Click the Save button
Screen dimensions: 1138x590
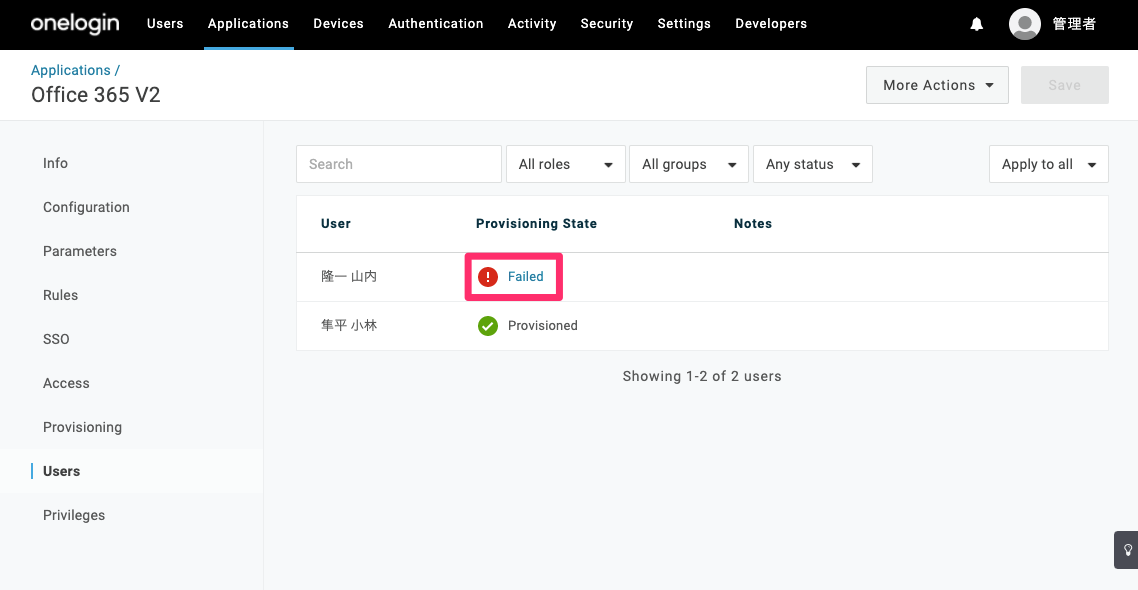tap(1065, 85)
